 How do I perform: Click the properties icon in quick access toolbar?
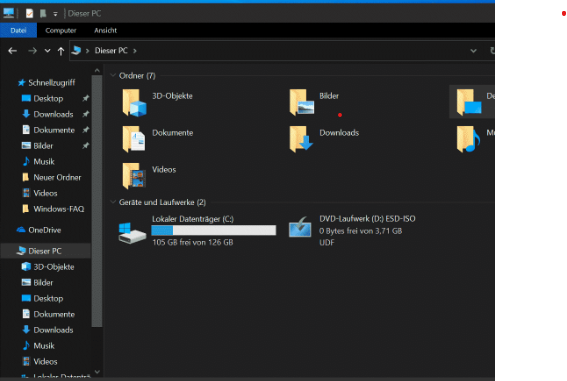pos(29,14)
